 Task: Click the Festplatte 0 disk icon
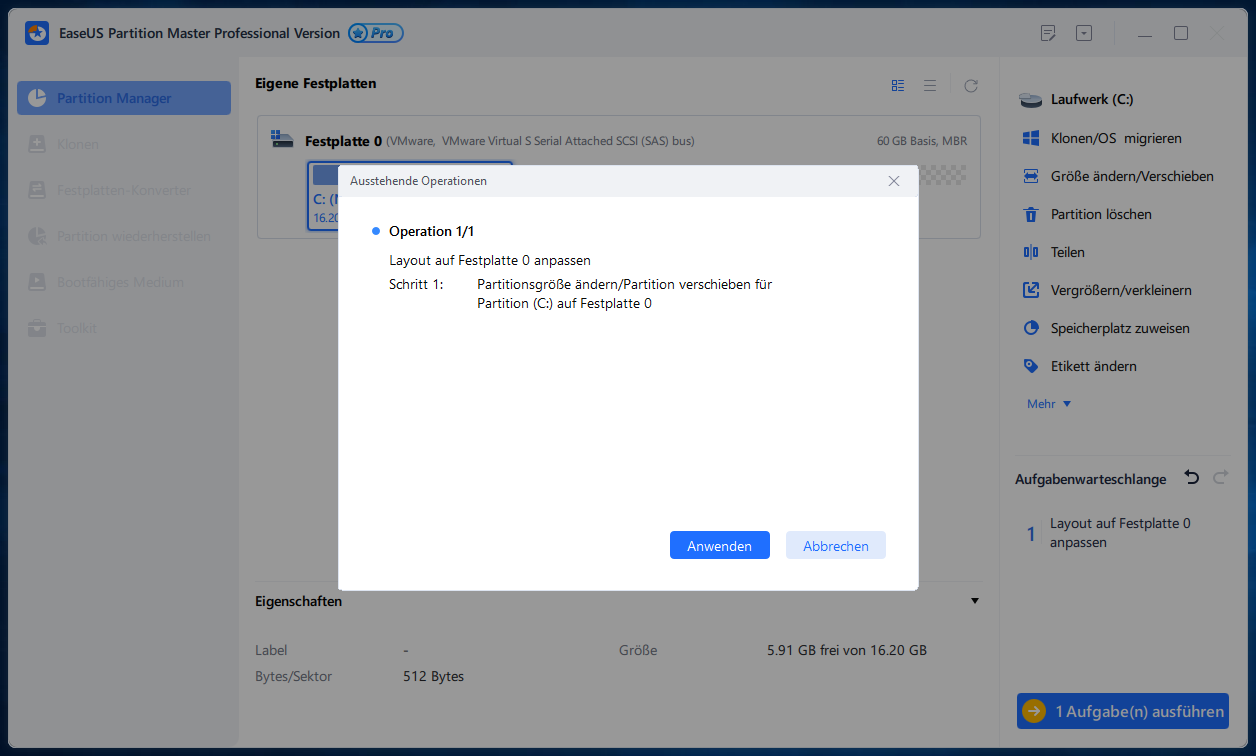pyautogui.click(x=283, y=141)
